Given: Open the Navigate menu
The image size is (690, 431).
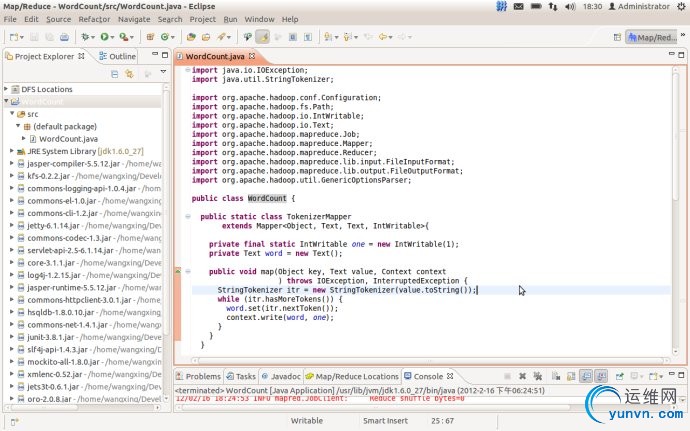Looking at the screenshot, I should tap(134, 19).
